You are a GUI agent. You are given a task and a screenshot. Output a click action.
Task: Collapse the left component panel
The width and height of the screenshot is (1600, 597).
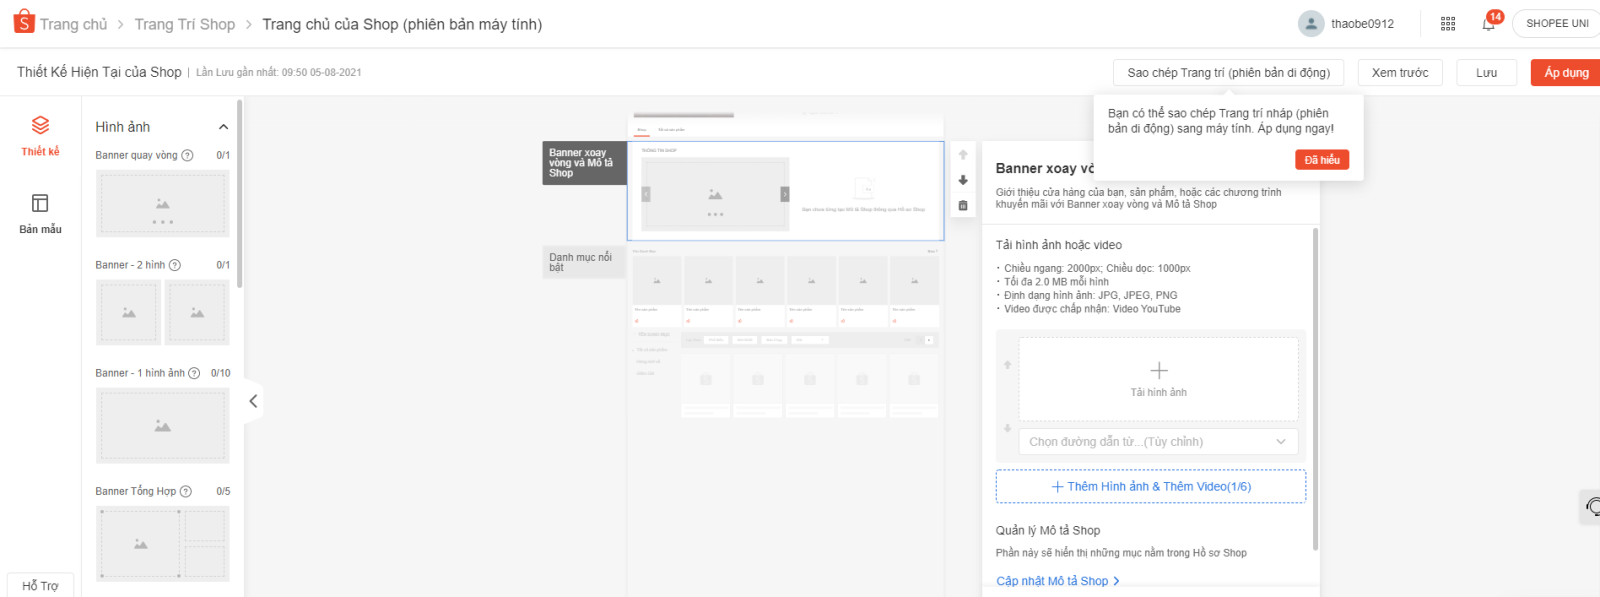point(253,401)
